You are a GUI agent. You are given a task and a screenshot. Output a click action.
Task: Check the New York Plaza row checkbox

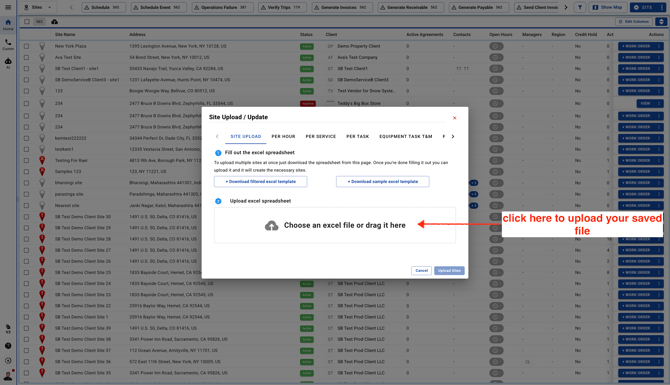[26, 46]
